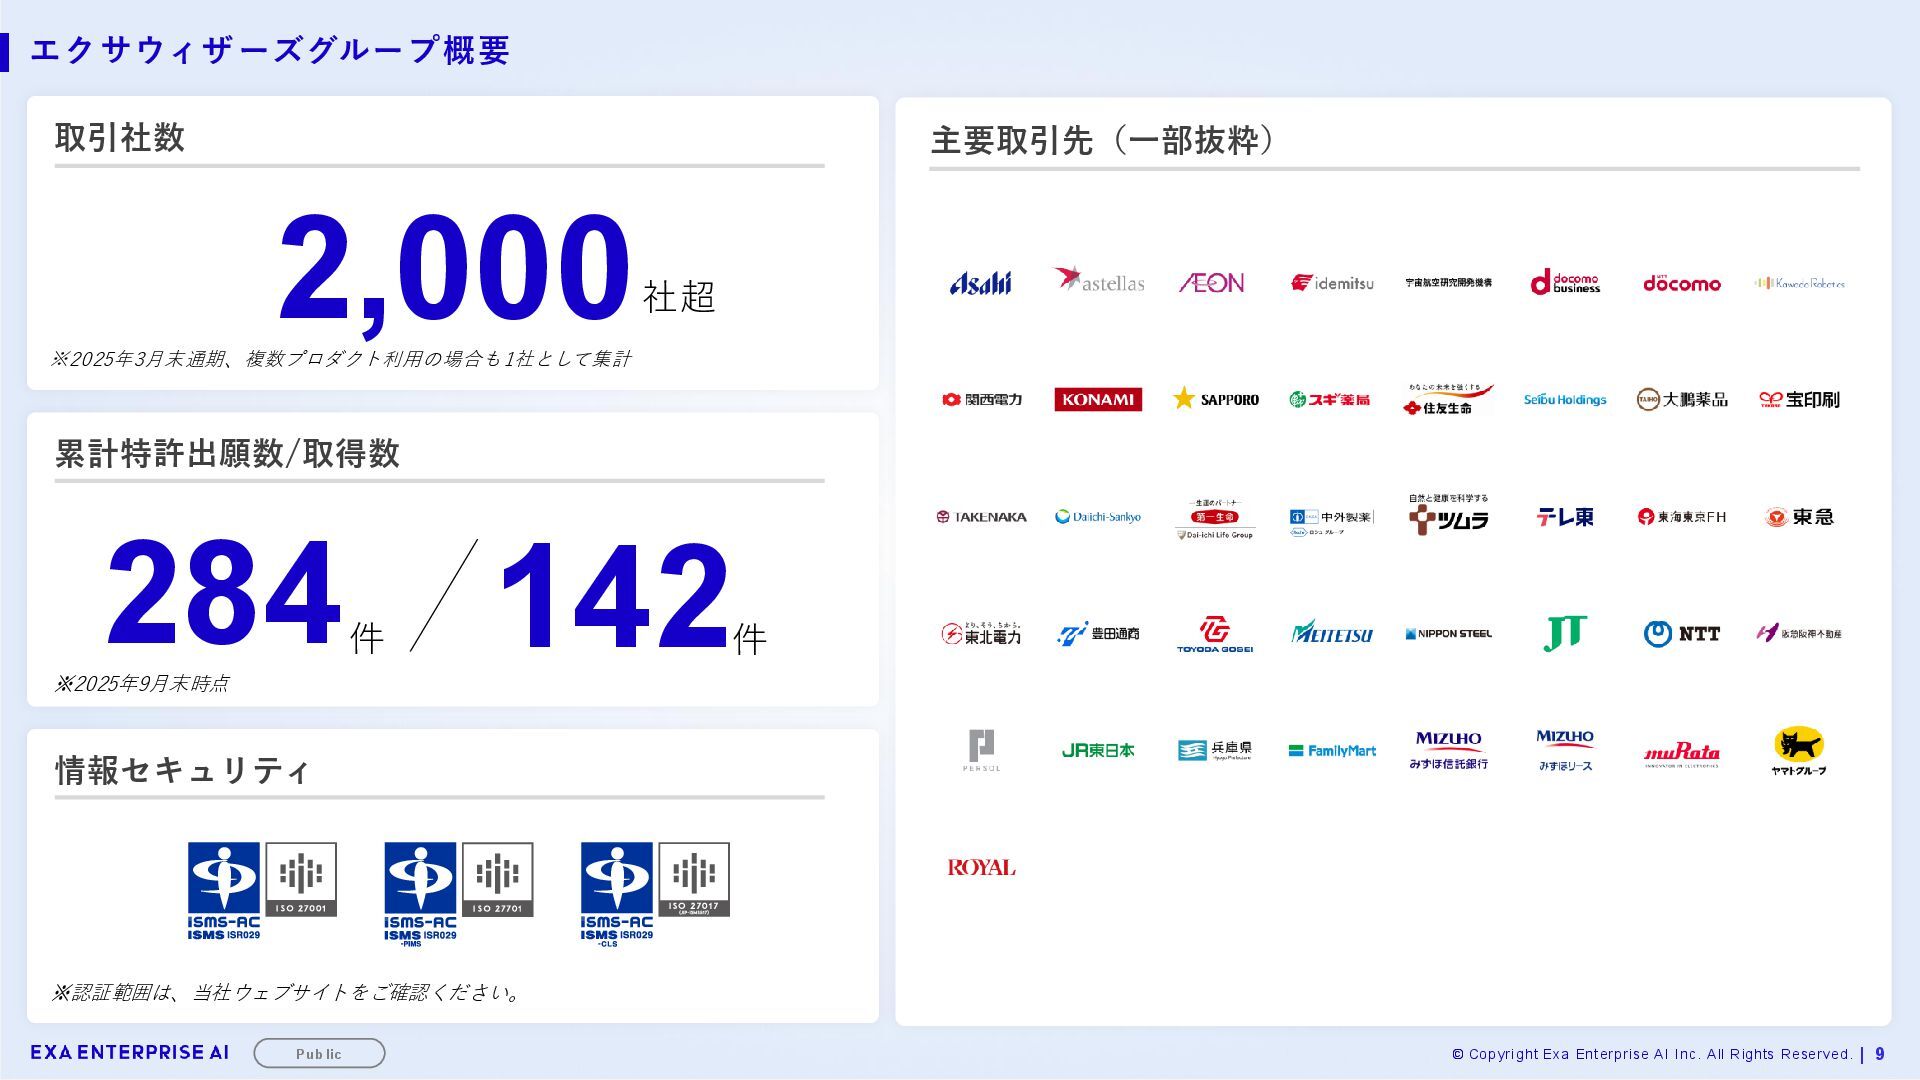Click the 2,000 client count figure
This screenshot has height=1080, width=1920.
coord(455,270)
